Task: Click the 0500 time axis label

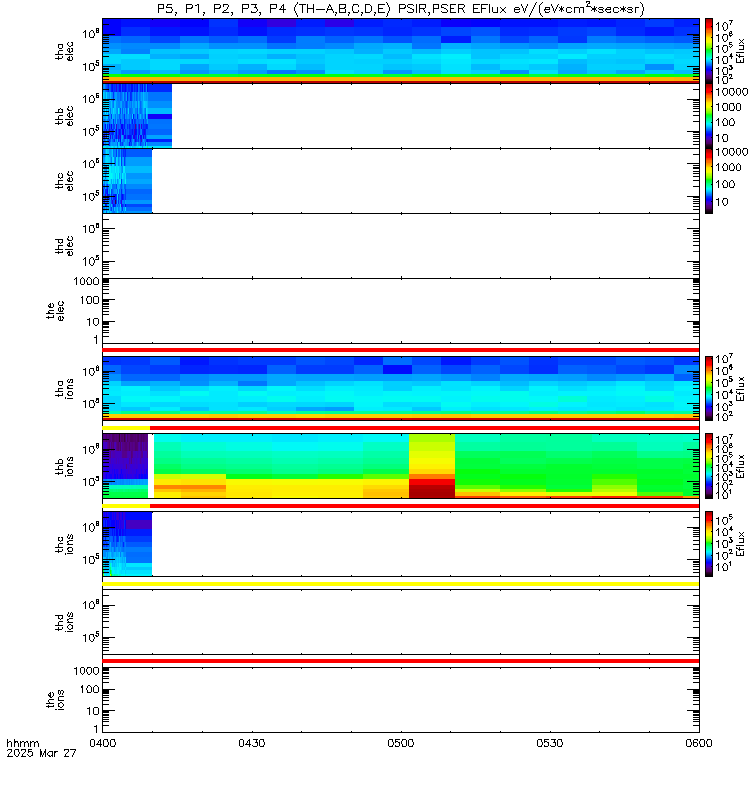Action: [x=401, y=743]
